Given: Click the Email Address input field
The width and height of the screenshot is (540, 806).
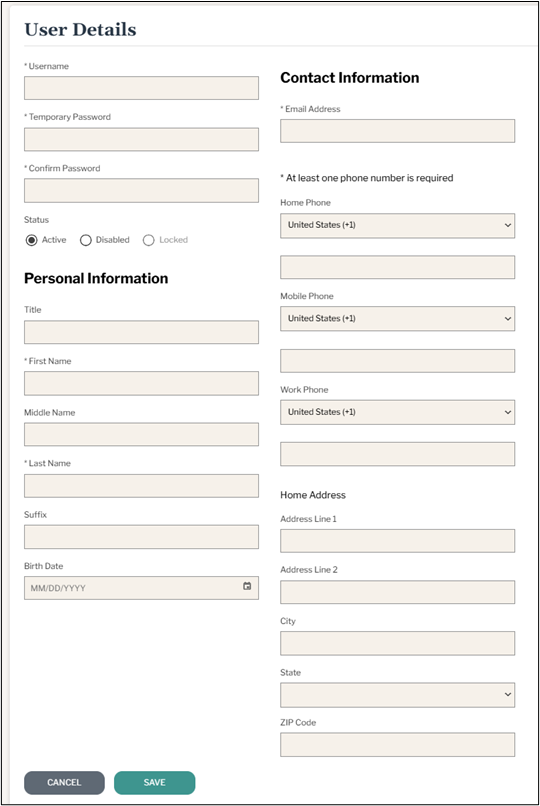Looking at the screenshot, I should tap(397, 131).
